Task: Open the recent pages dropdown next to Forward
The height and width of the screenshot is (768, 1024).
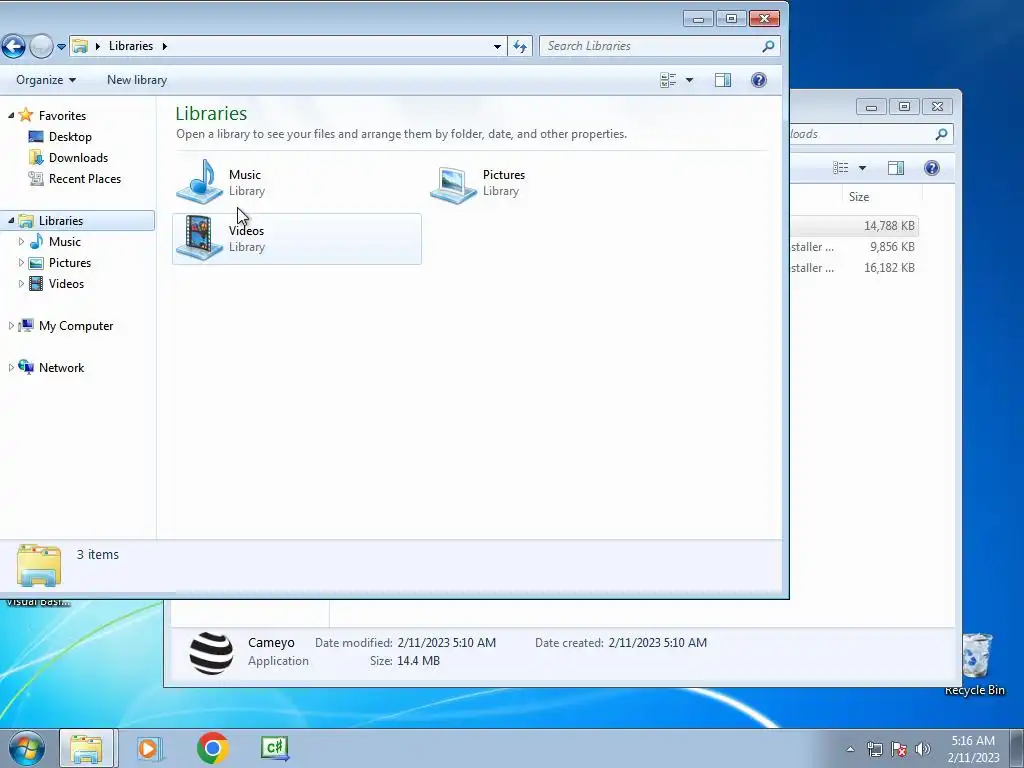Action: [x=61, y=46]
